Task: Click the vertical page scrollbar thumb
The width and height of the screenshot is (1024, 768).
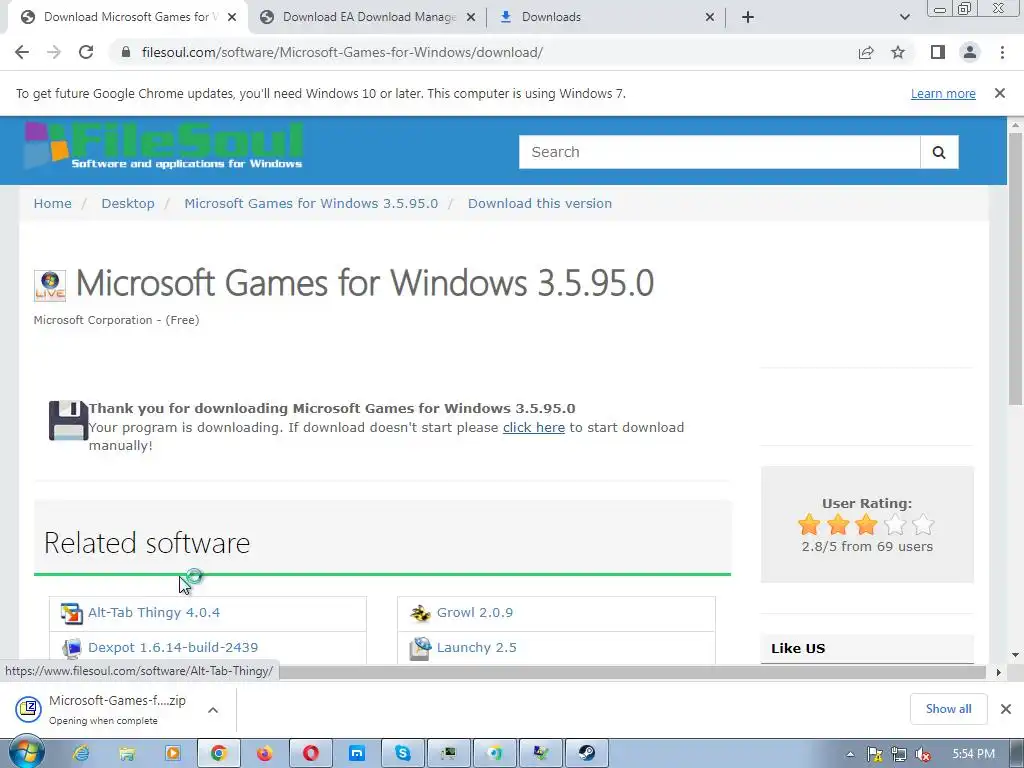Action: (x=1015, y=269)
